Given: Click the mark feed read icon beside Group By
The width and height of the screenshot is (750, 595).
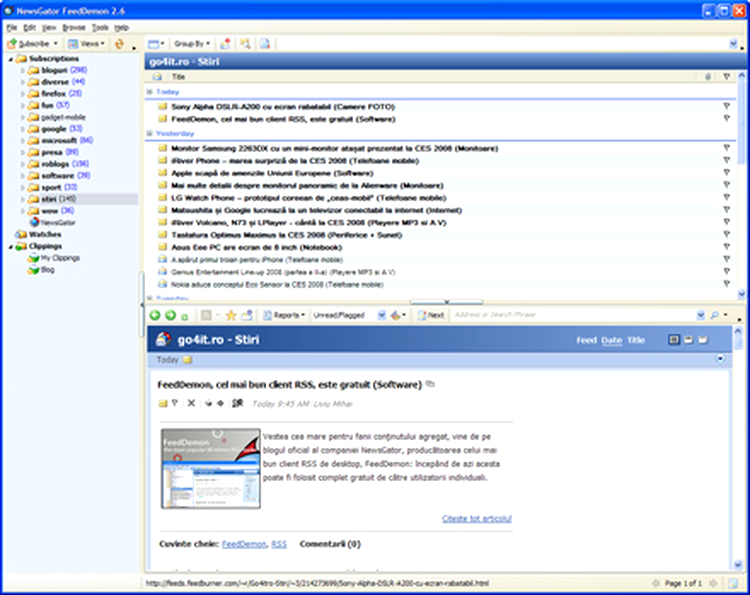Looking at the screenshot, I should [225, 44].
